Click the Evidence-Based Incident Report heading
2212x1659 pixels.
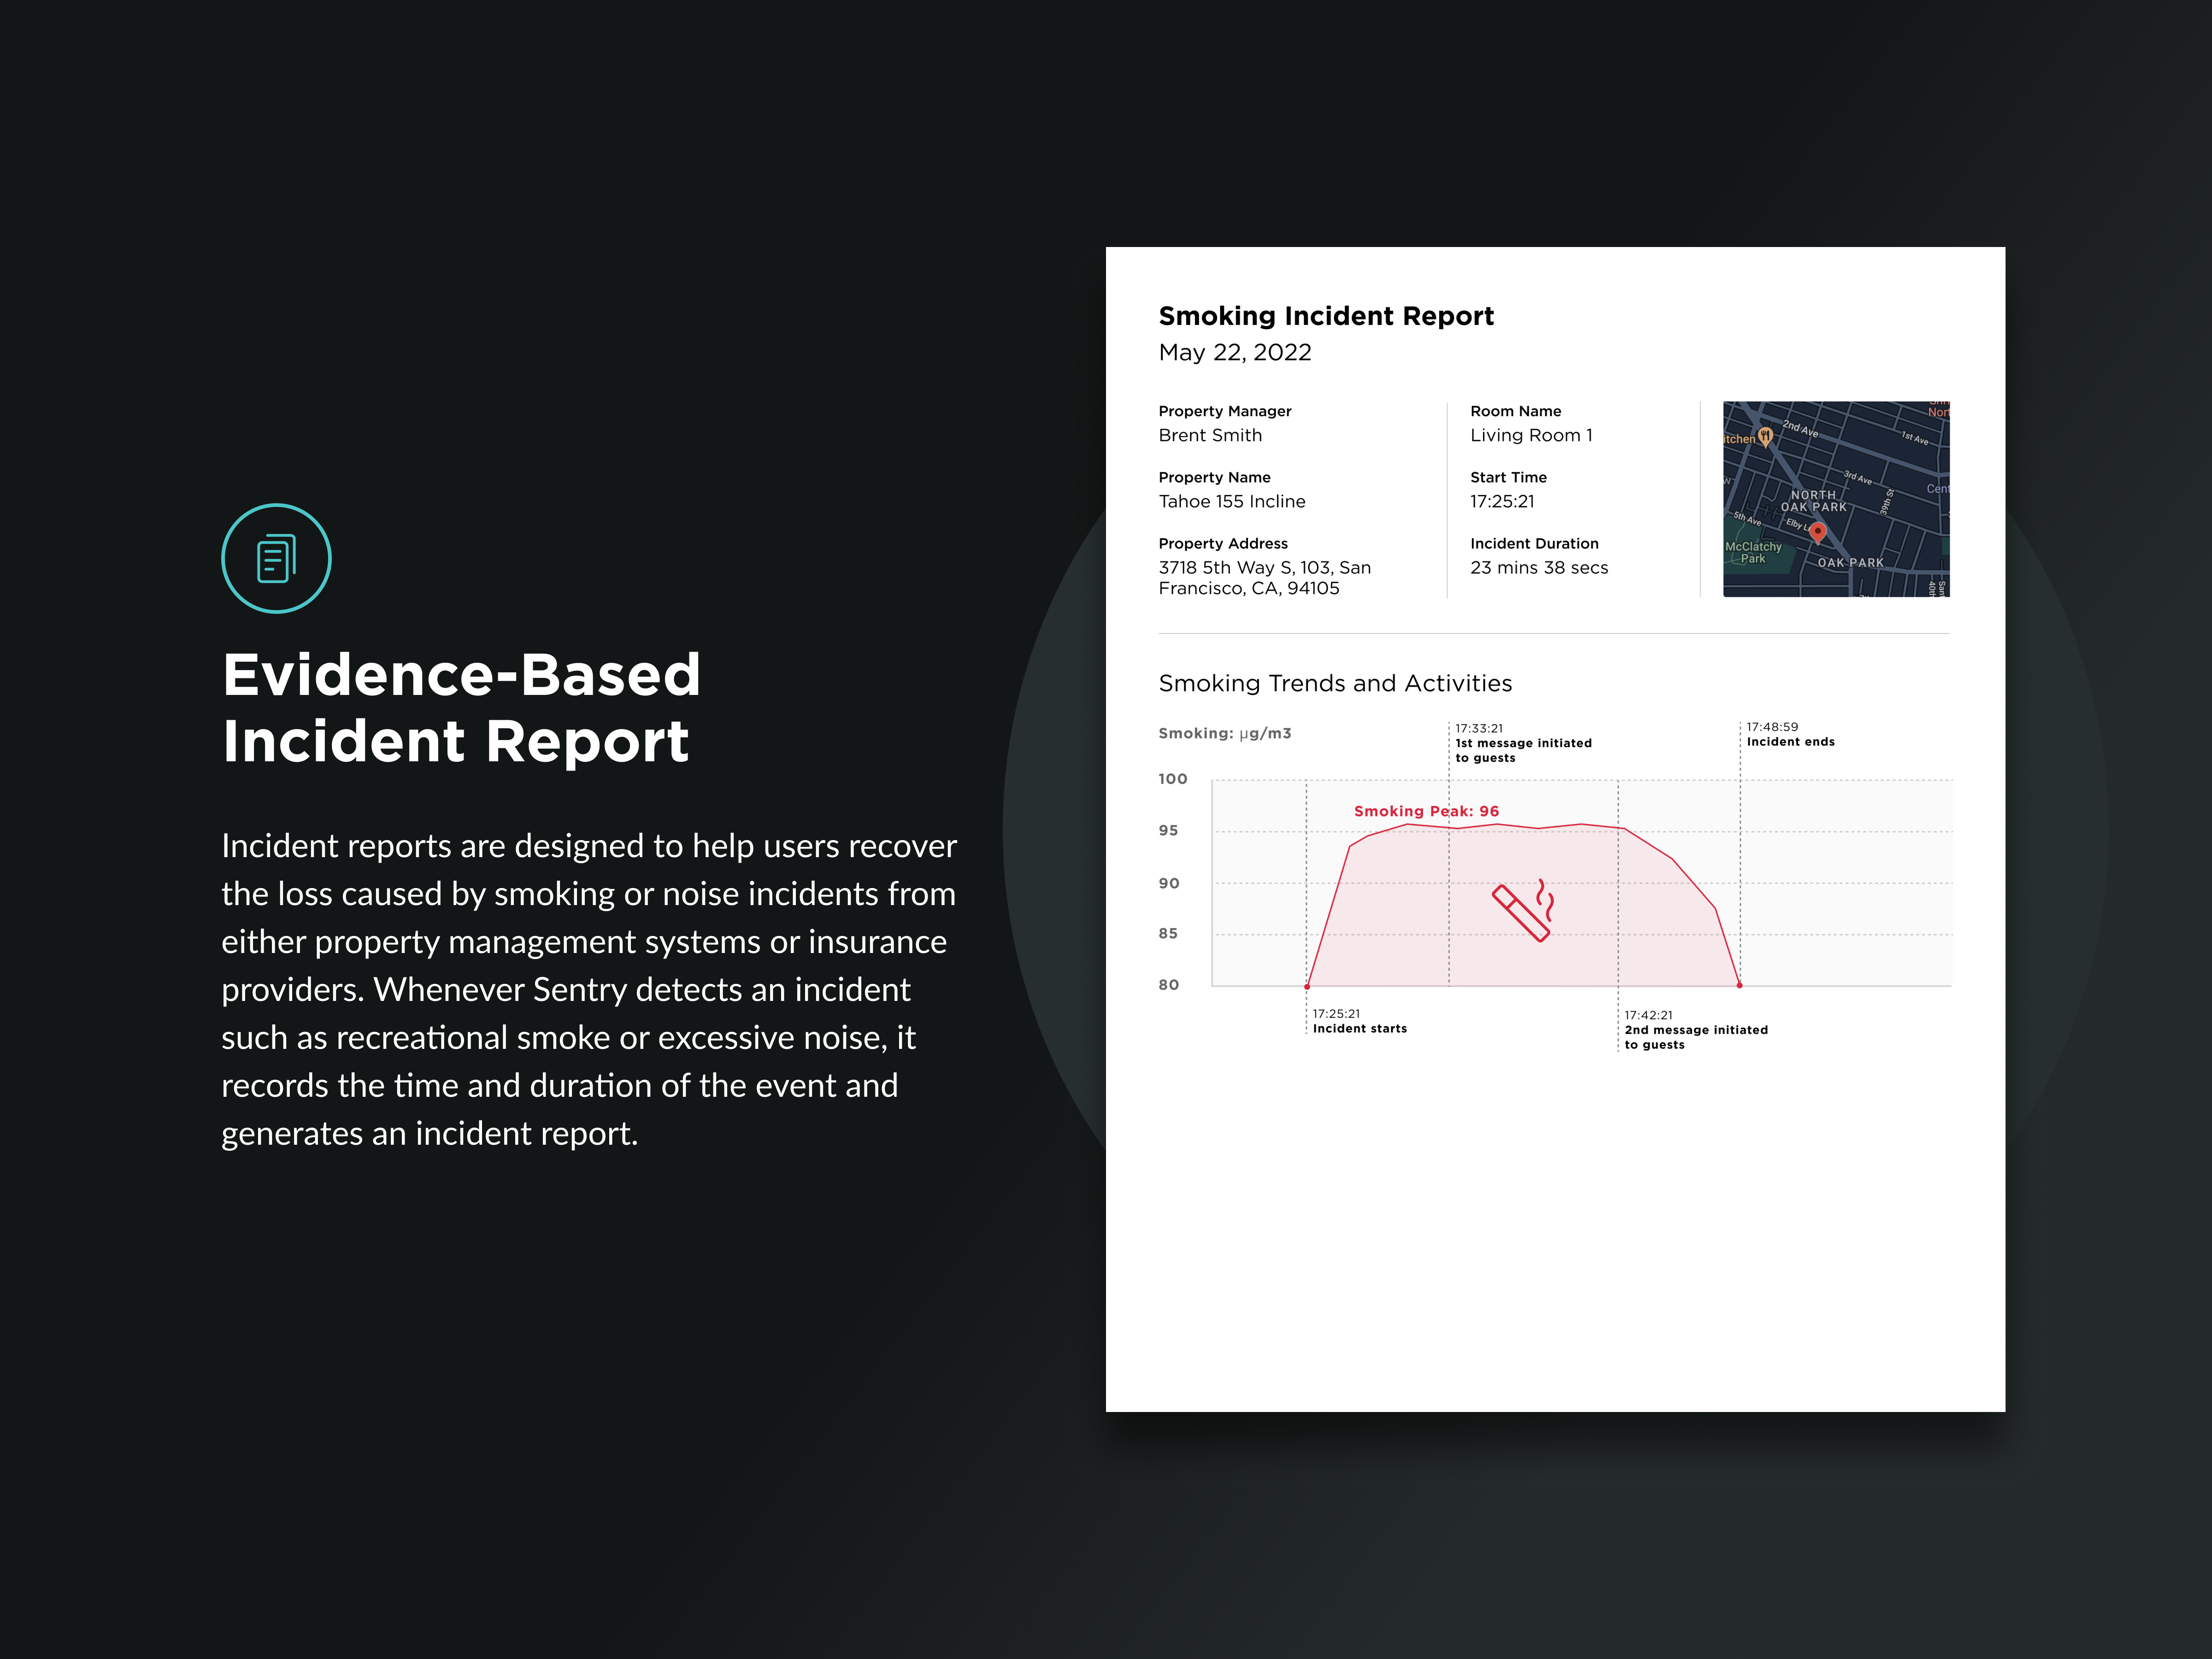[461, 707]
